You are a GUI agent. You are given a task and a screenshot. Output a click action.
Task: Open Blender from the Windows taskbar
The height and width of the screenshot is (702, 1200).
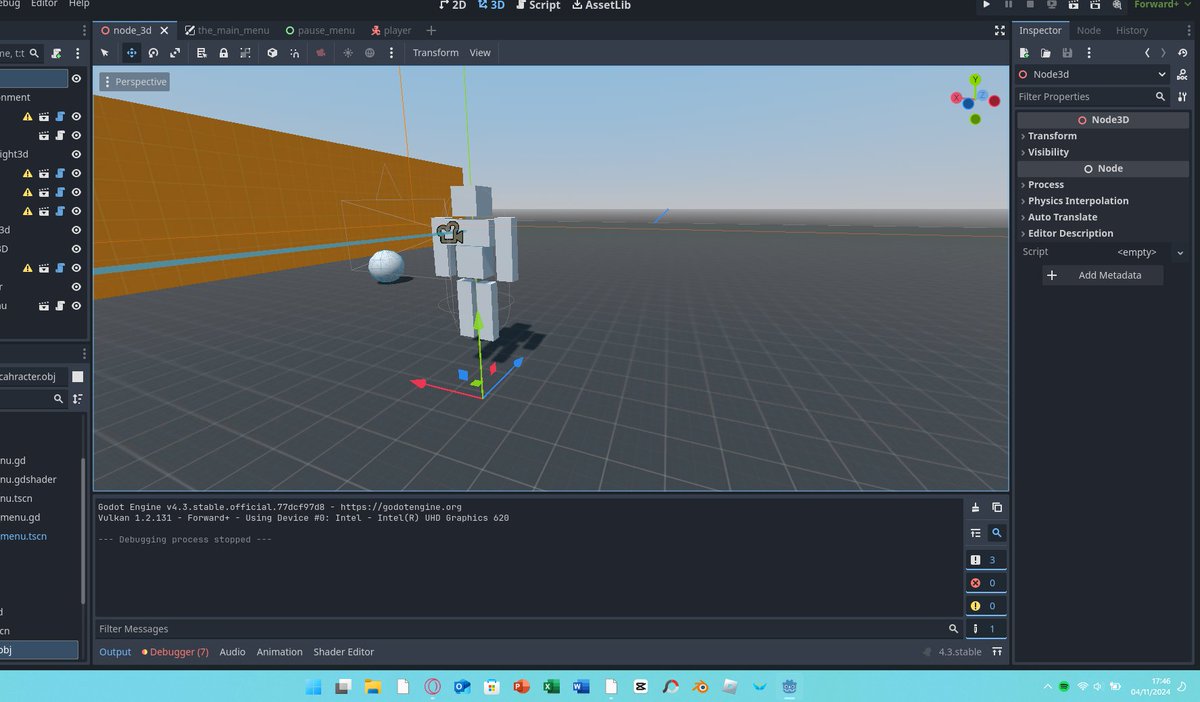click(700, 687)
